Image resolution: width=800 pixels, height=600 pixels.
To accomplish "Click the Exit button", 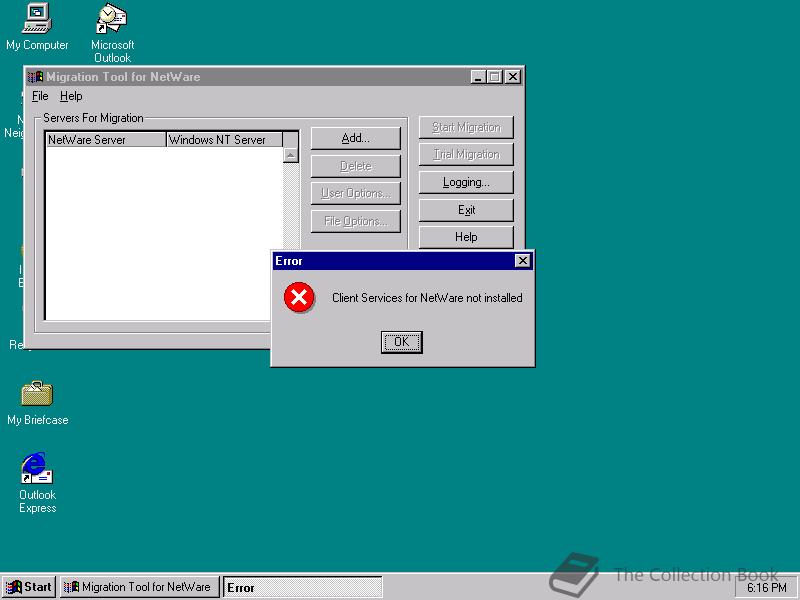I will tap(466, 210).
